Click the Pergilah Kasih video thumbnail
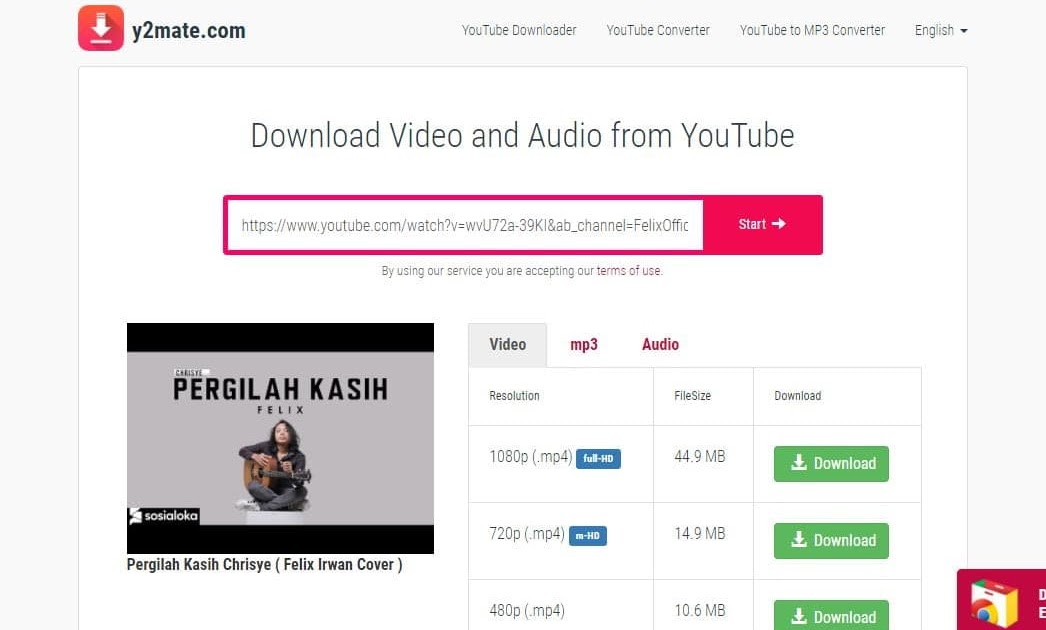The width and height of the screenshot is (1046, 630). coord(280,438)
